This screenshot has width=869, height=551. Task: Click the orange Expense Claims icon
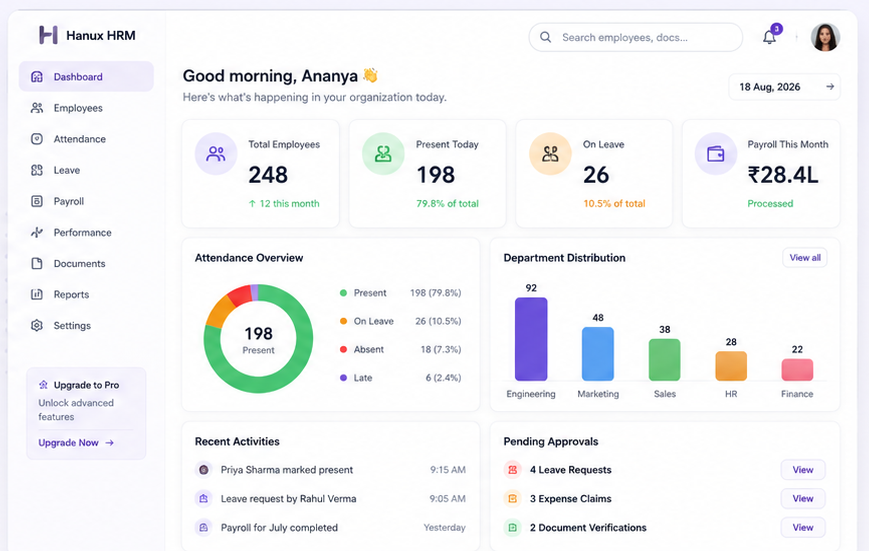pos(513,498)
